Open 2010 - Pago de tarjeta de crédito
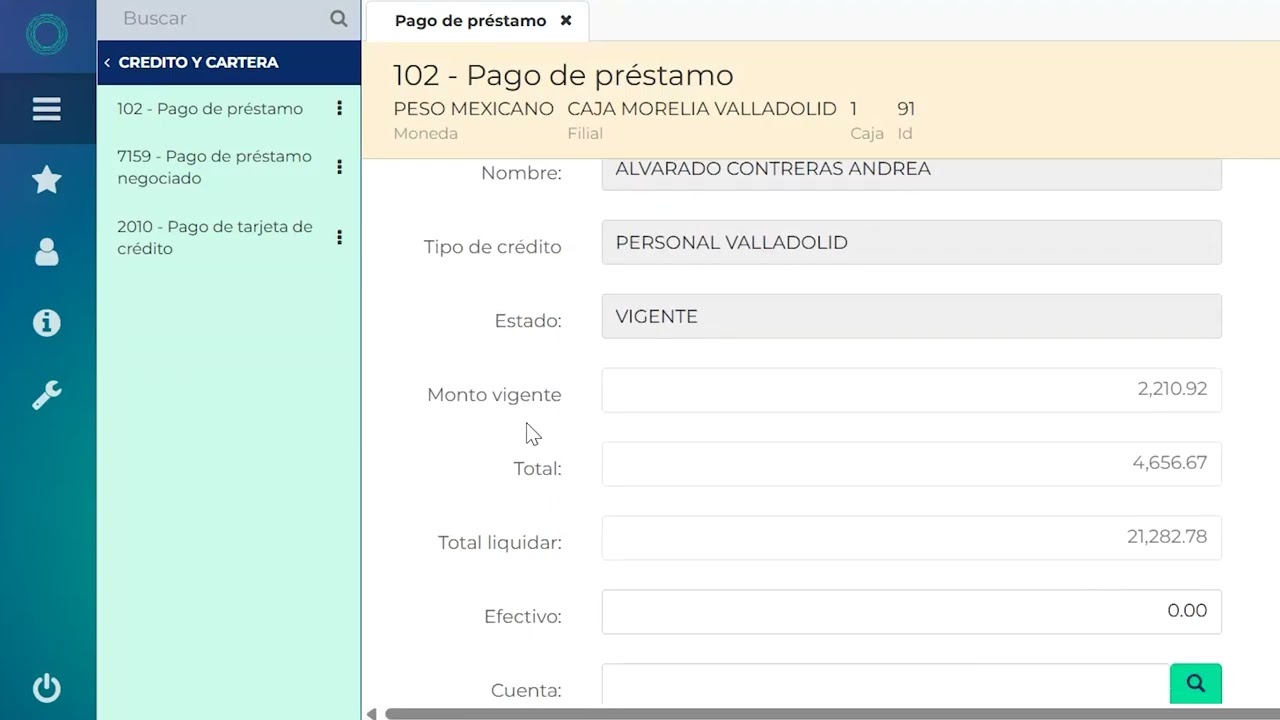This screenshot has height=720, width=1280. click(x=215, y=237)
